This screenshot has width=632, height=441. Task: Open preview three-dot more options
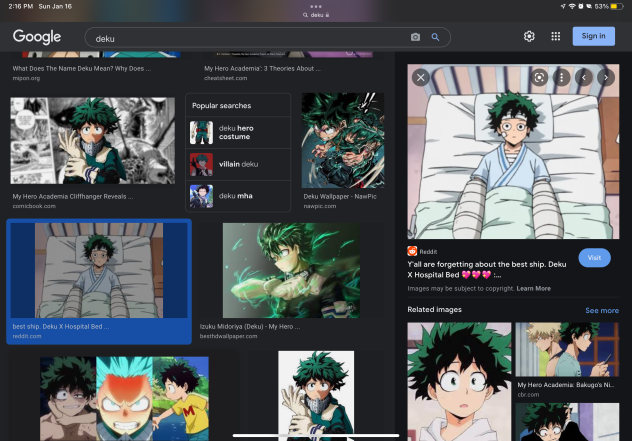(561, 77)
